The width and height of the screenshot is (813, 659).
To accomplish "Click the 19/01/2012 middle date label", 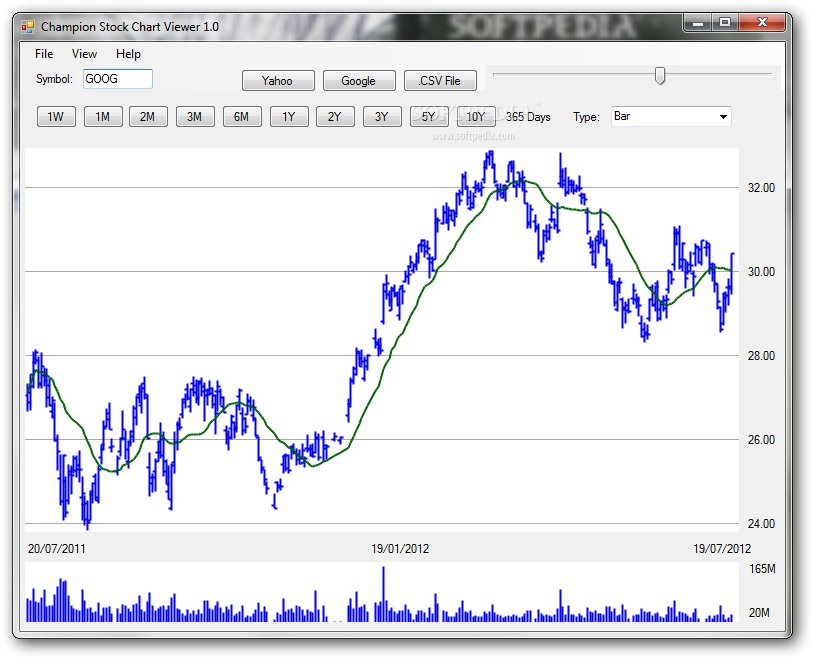I will [400, 549].
